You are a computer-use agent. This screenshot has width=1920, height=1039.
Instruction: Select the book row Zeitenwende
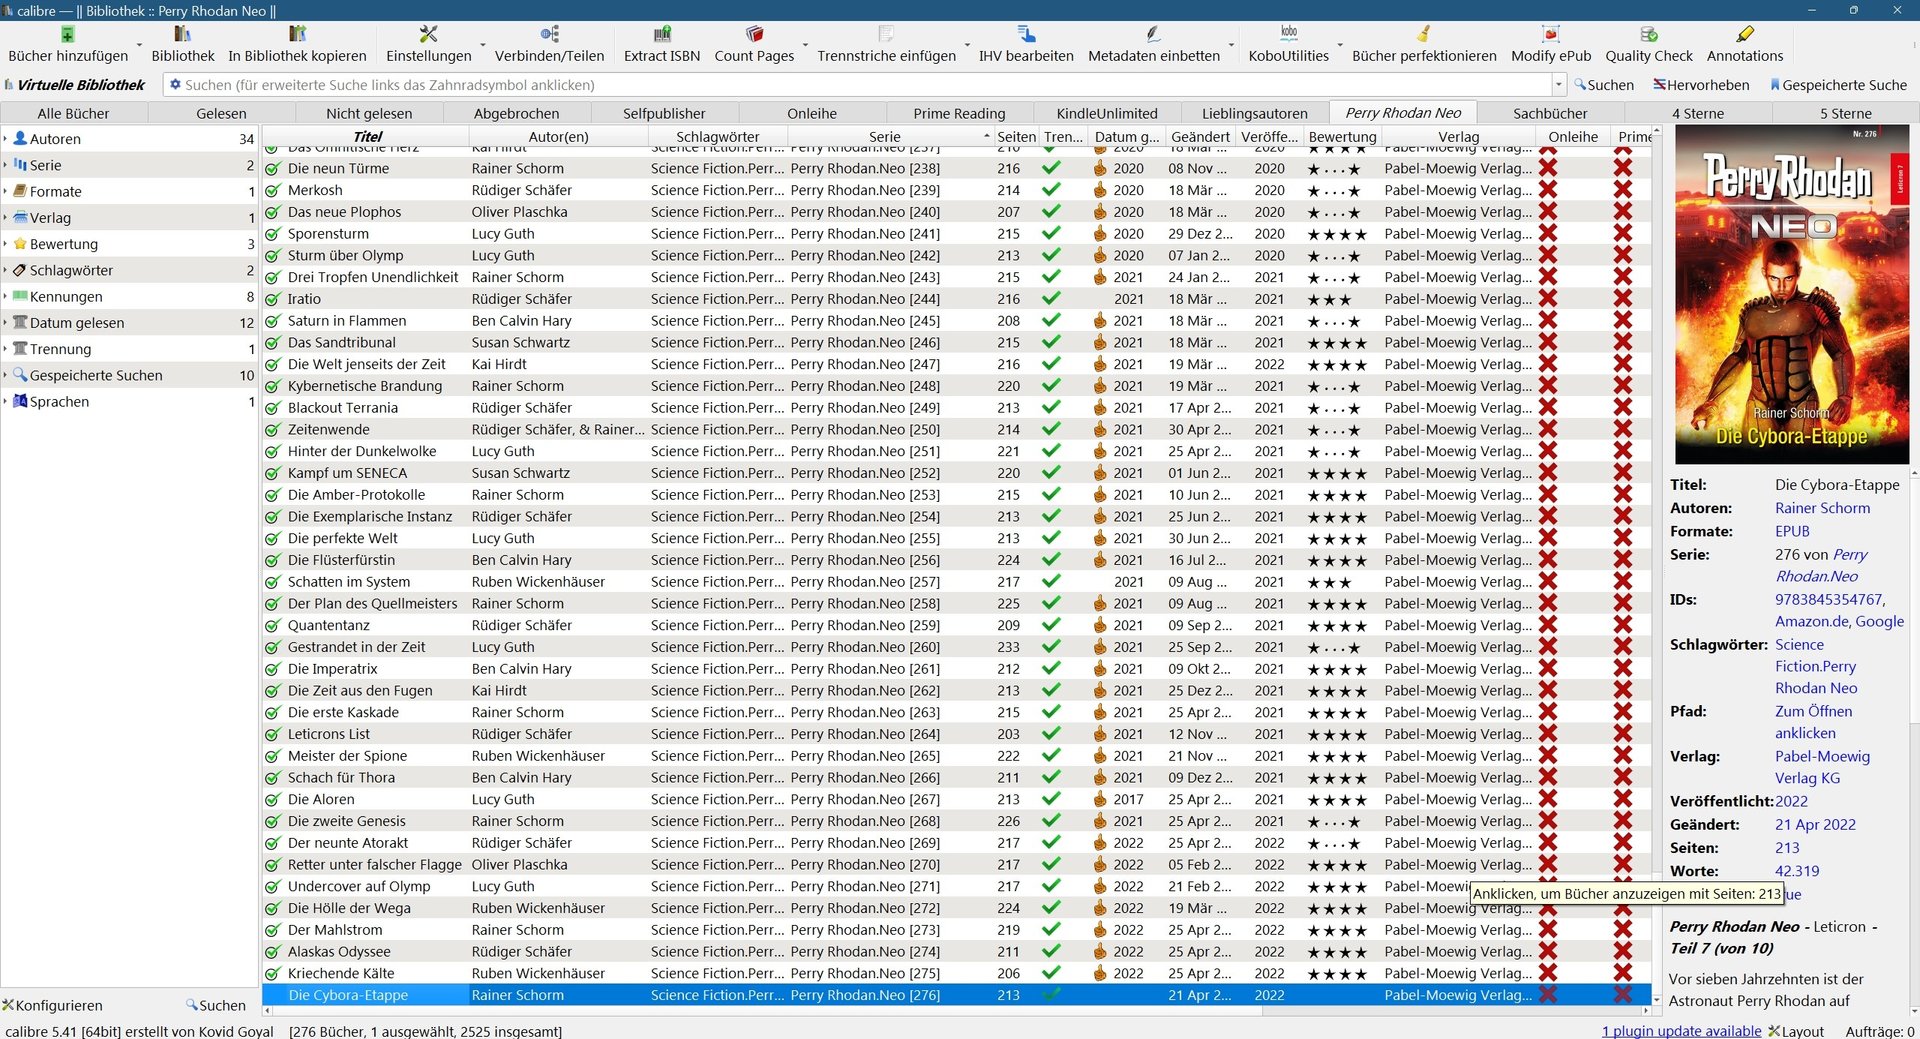click(956, 429)
